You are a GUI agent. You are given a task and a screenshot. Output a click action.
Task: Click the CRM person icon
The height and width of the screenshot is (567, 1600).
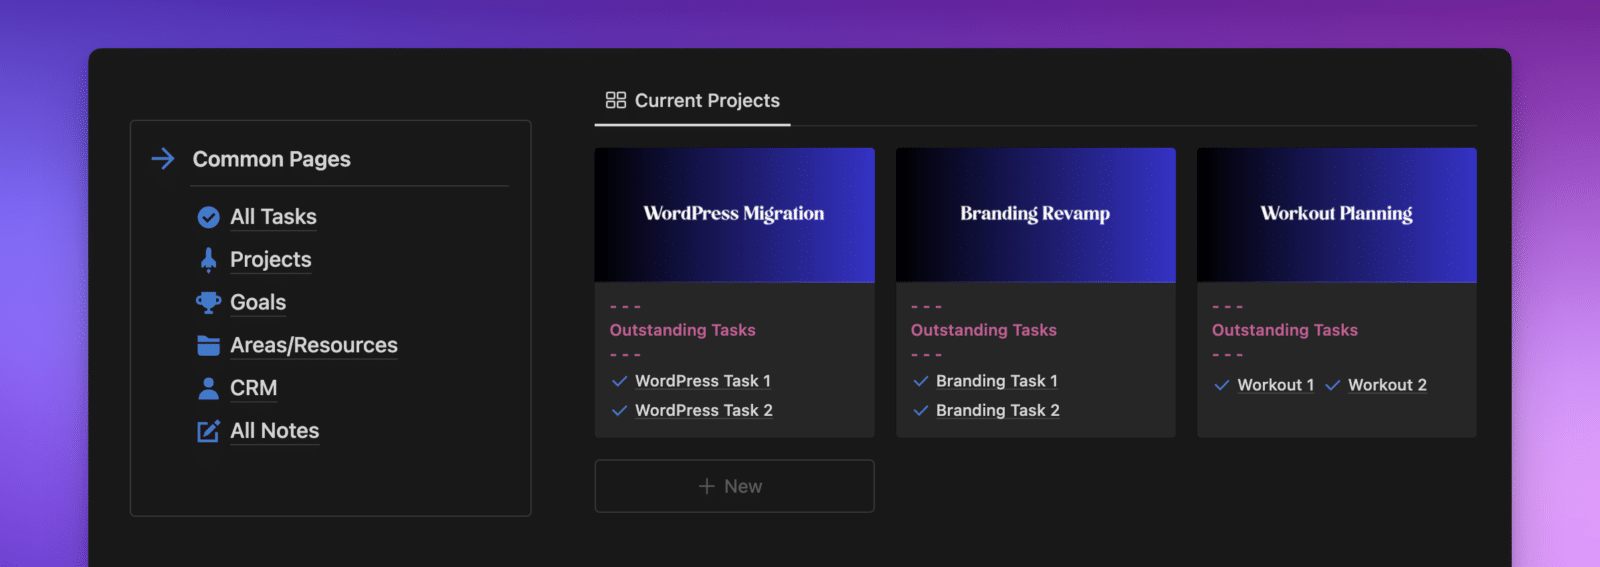(x=208, y=388)
